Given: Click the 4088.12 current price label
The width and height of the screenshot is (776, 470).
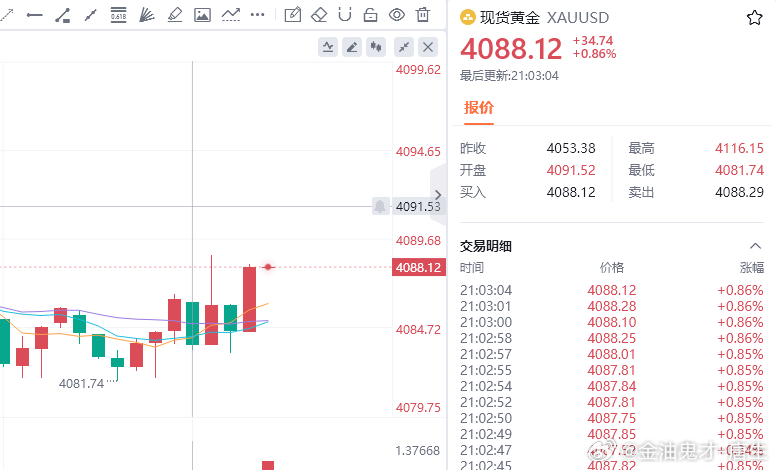Looking at the screenshot, I should coord(418,268).
